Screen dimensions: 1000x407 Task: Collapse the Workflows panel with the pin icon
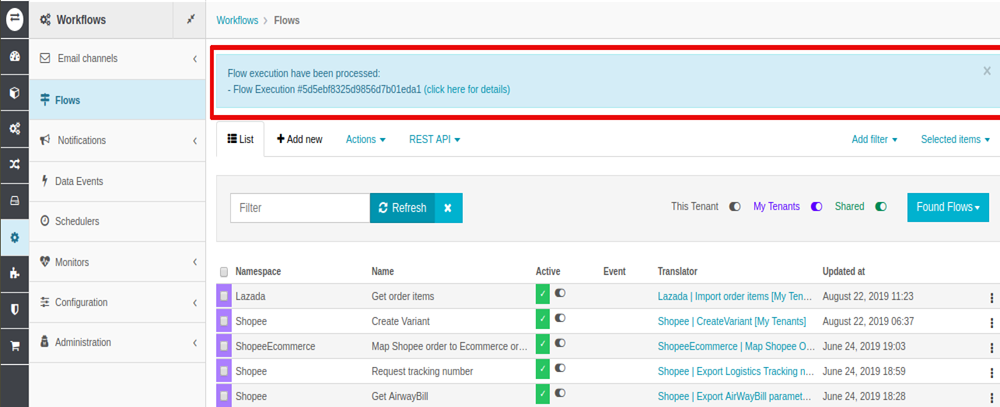click(x=190, y=20)
